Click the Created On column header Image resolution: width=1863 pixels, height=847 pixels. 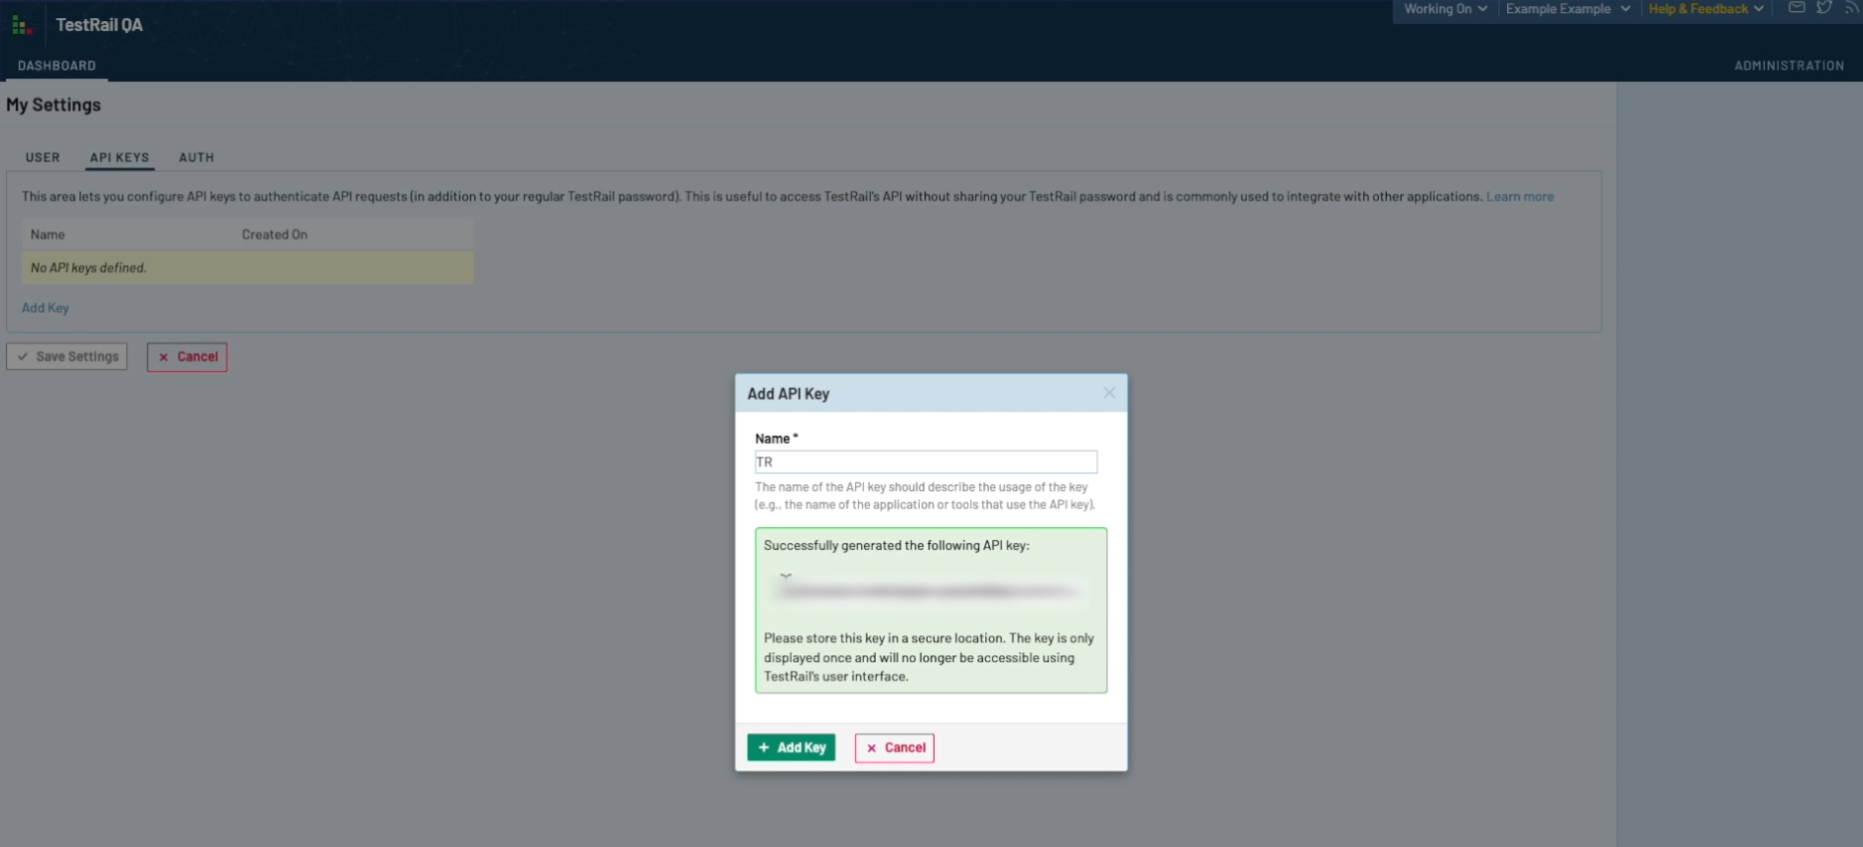(x=274, y=235)
